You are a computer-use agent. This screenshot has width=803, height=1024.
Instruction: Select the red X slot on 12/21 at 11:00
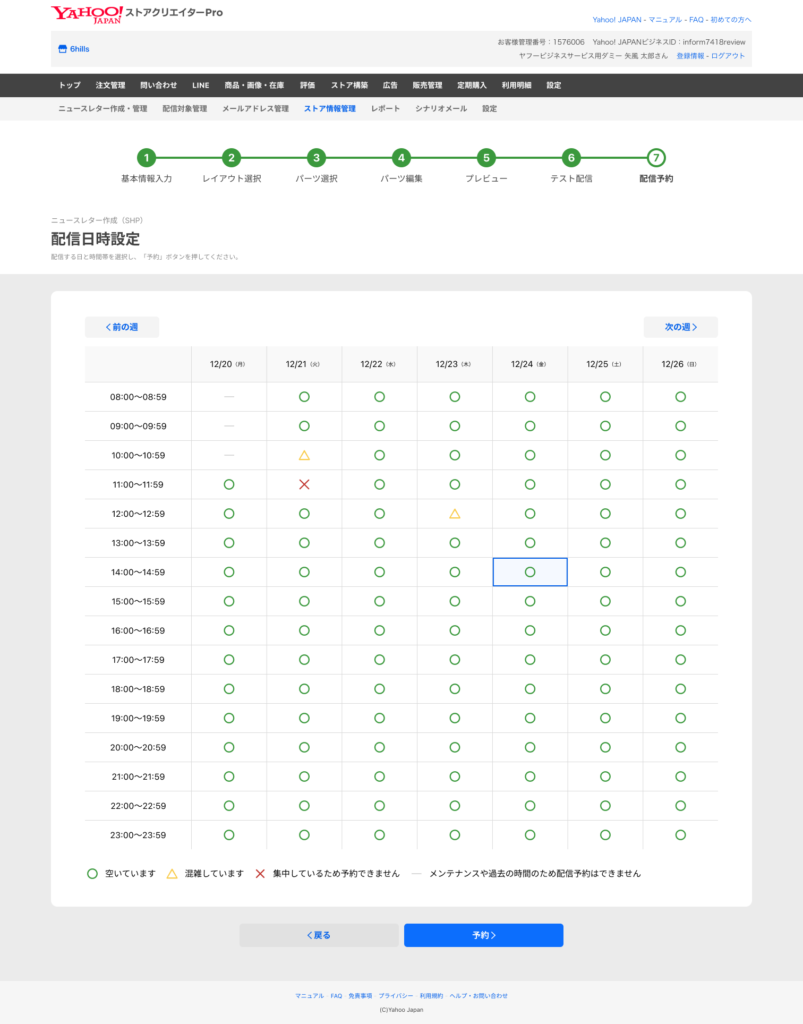coord(304,484)
